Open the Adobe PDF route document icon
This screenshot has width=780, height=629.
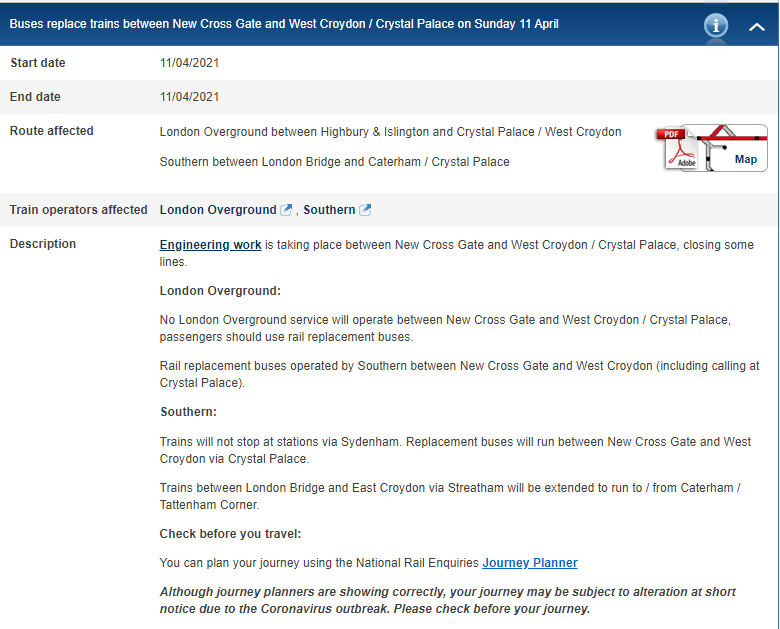coord(680,149)
